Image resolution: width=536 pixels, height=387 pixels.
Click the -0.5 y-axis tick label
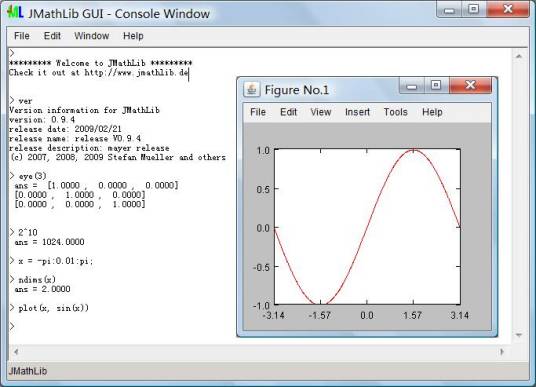coord(261,267)
